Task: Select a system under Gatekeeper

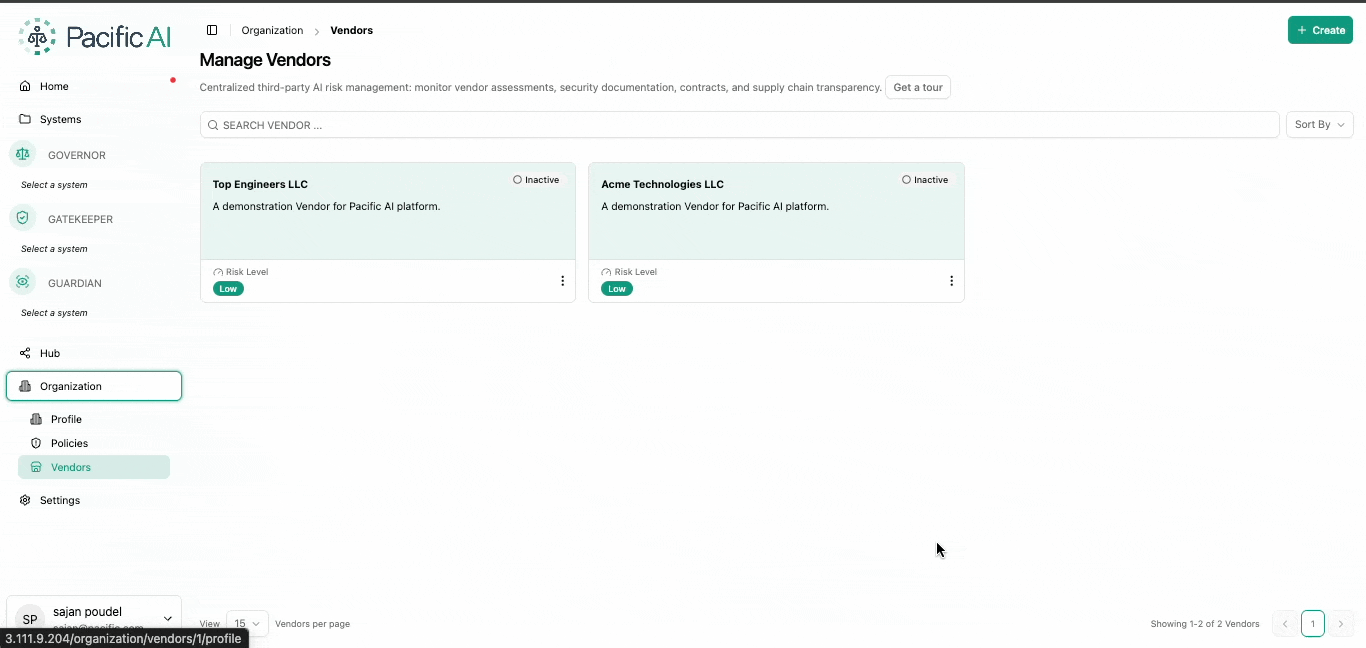Action: point(54,249)
